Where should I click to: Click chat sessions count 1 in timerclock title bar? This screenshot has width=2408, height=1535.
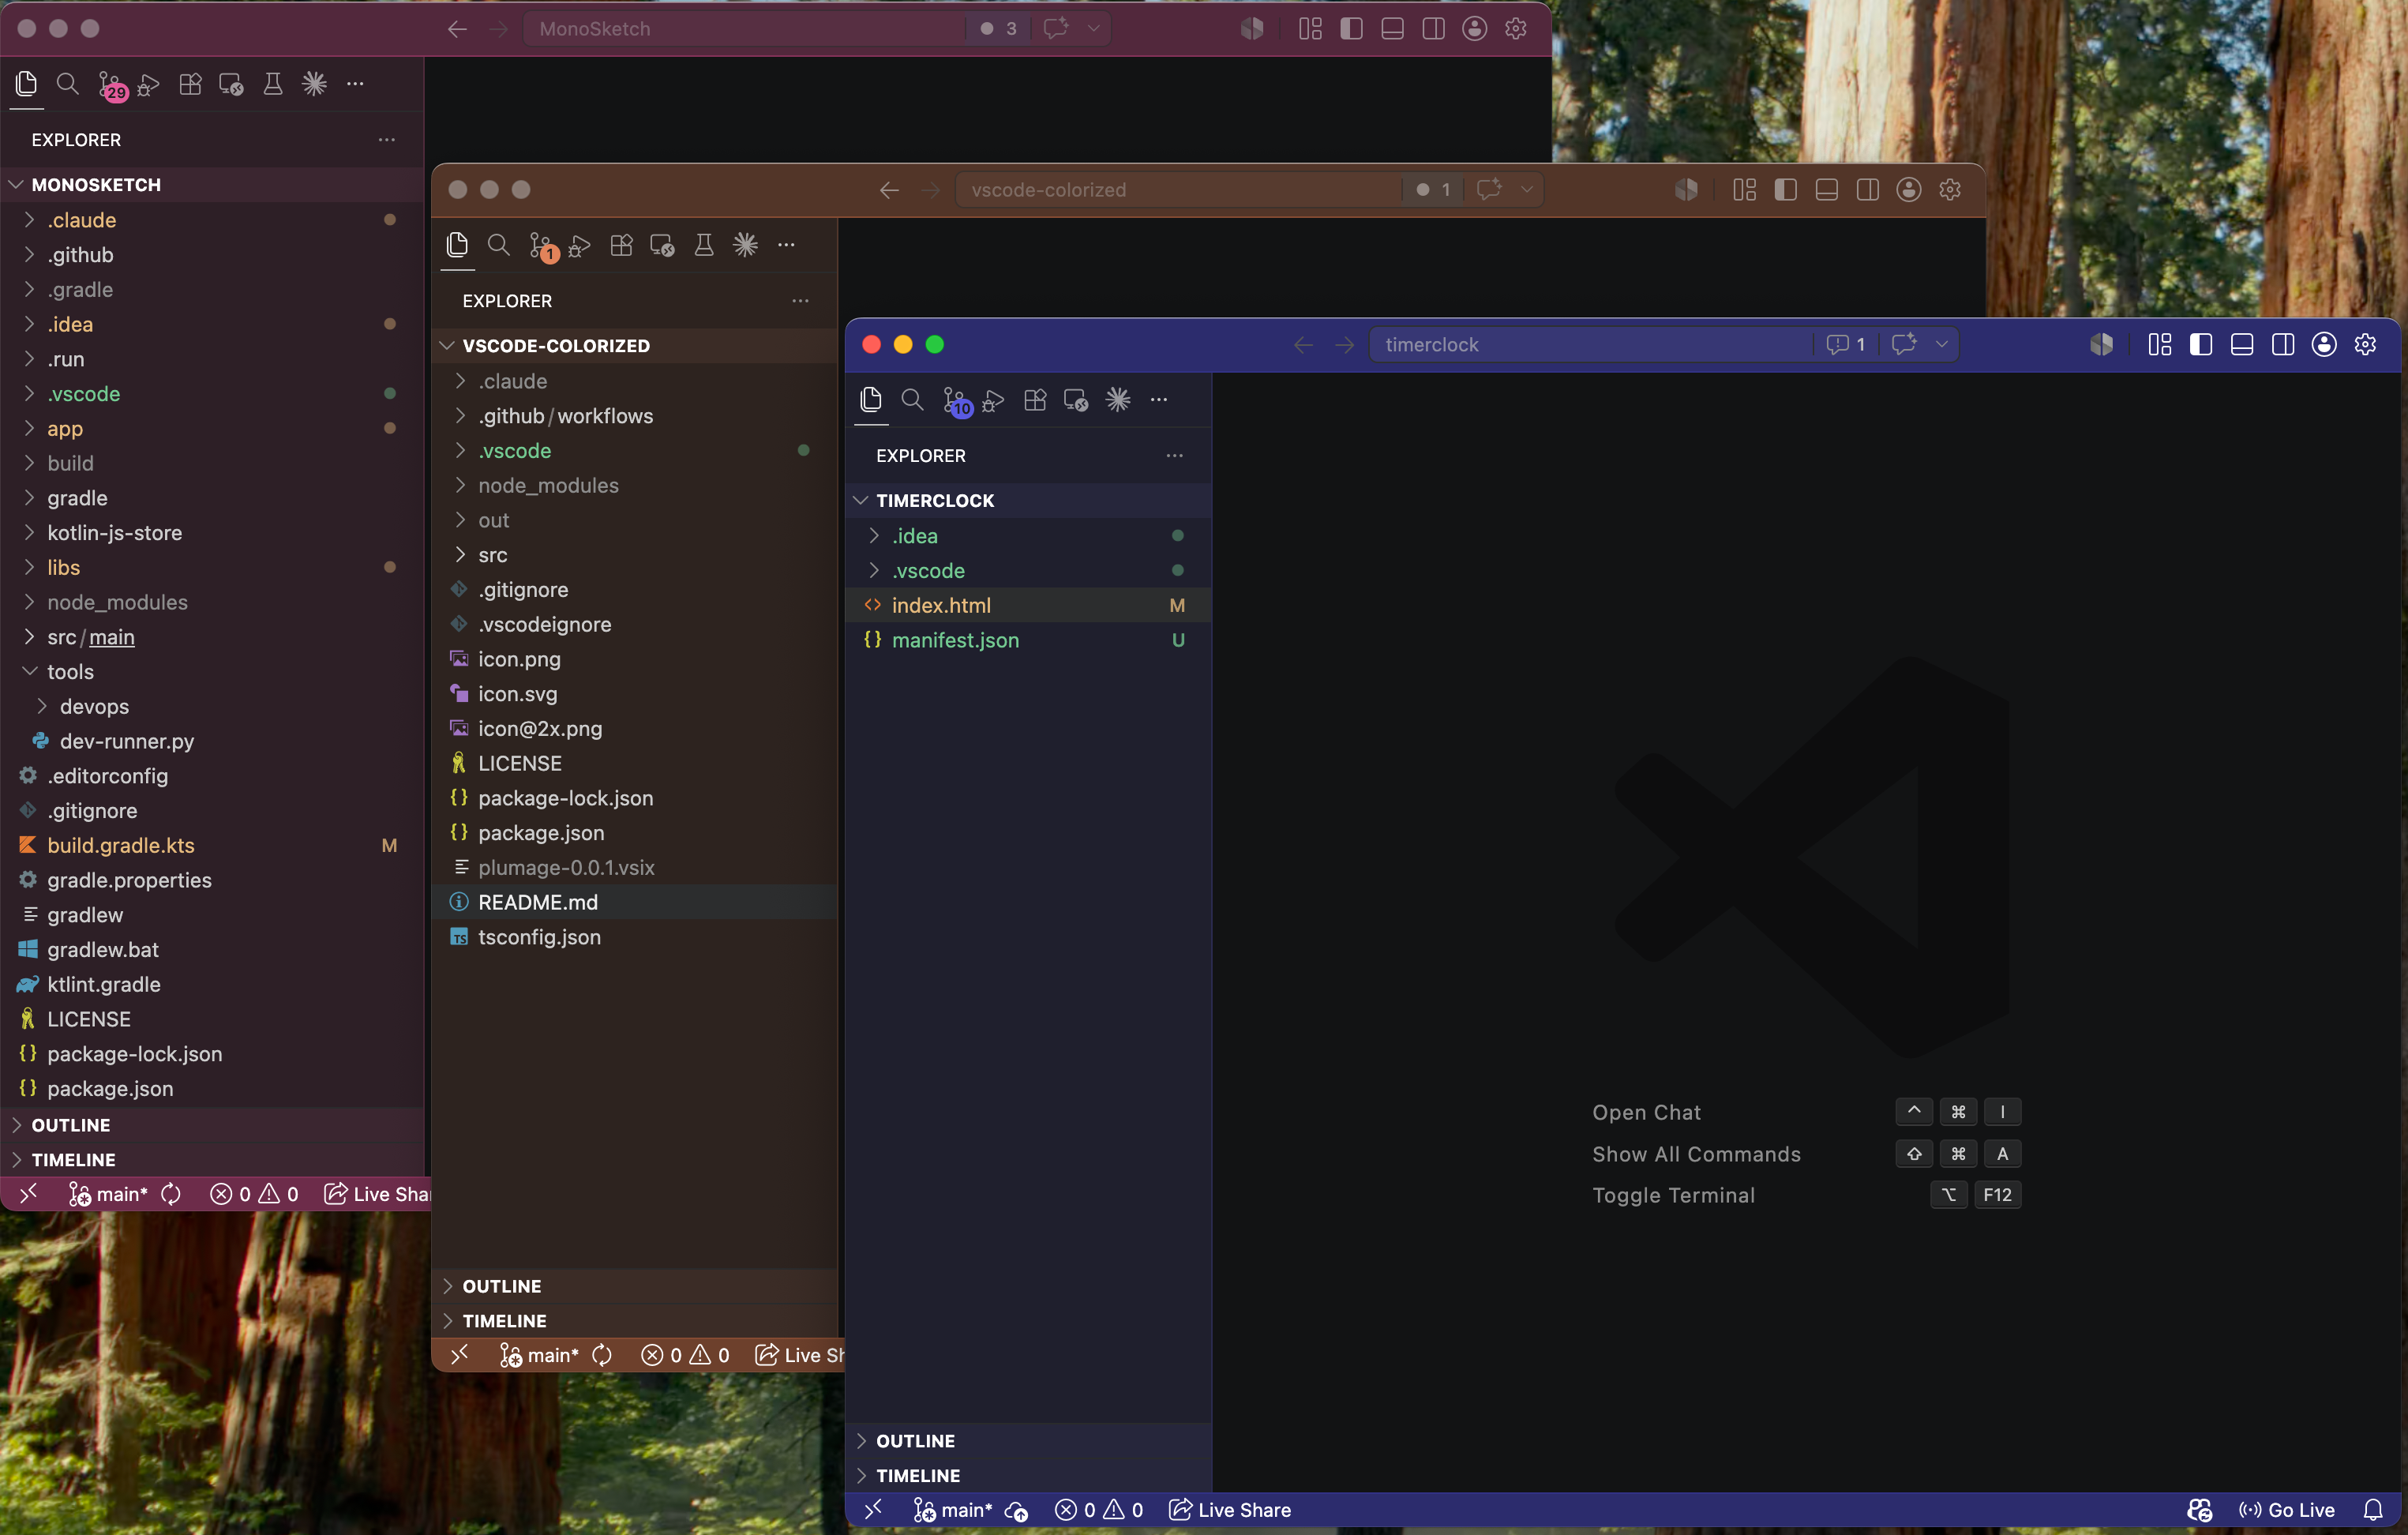click(x=1846, y=345)
